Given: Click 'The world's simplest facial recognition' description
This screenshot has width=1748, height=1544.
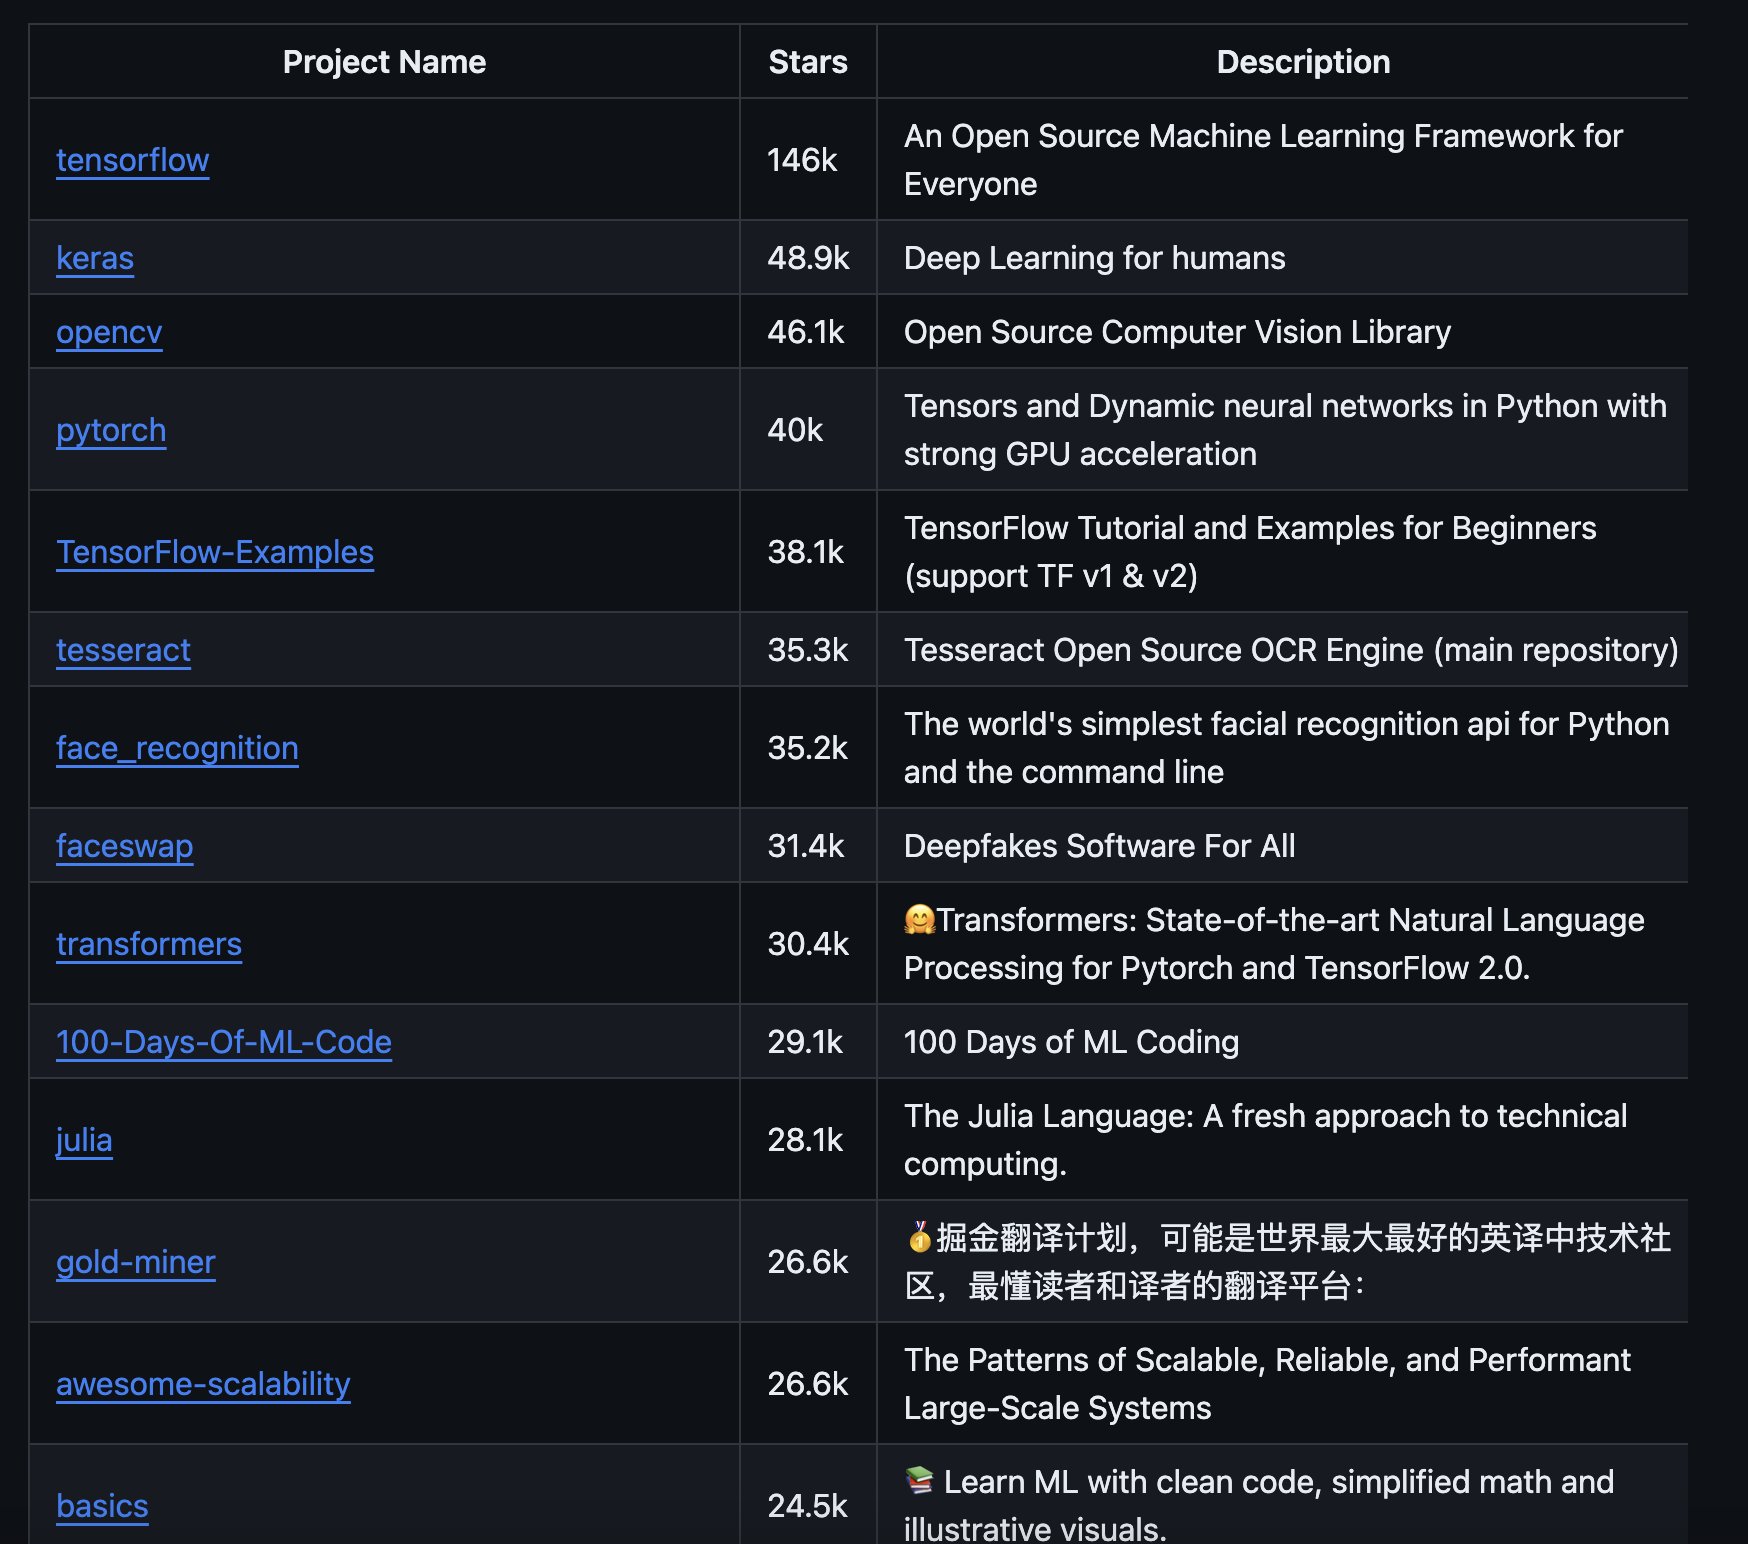Looking at the screenshot, I should pos(1286,748).
